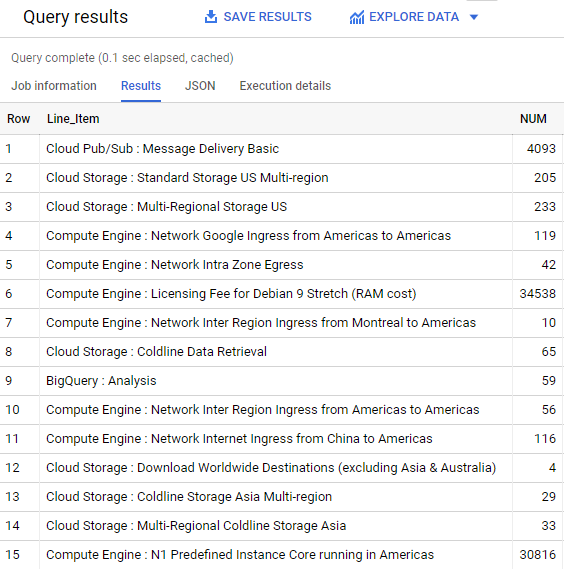The height and width of the screenshot is (569, 564).
Task: Click the Save Results download icon
Action: click(x=211, y=17)
